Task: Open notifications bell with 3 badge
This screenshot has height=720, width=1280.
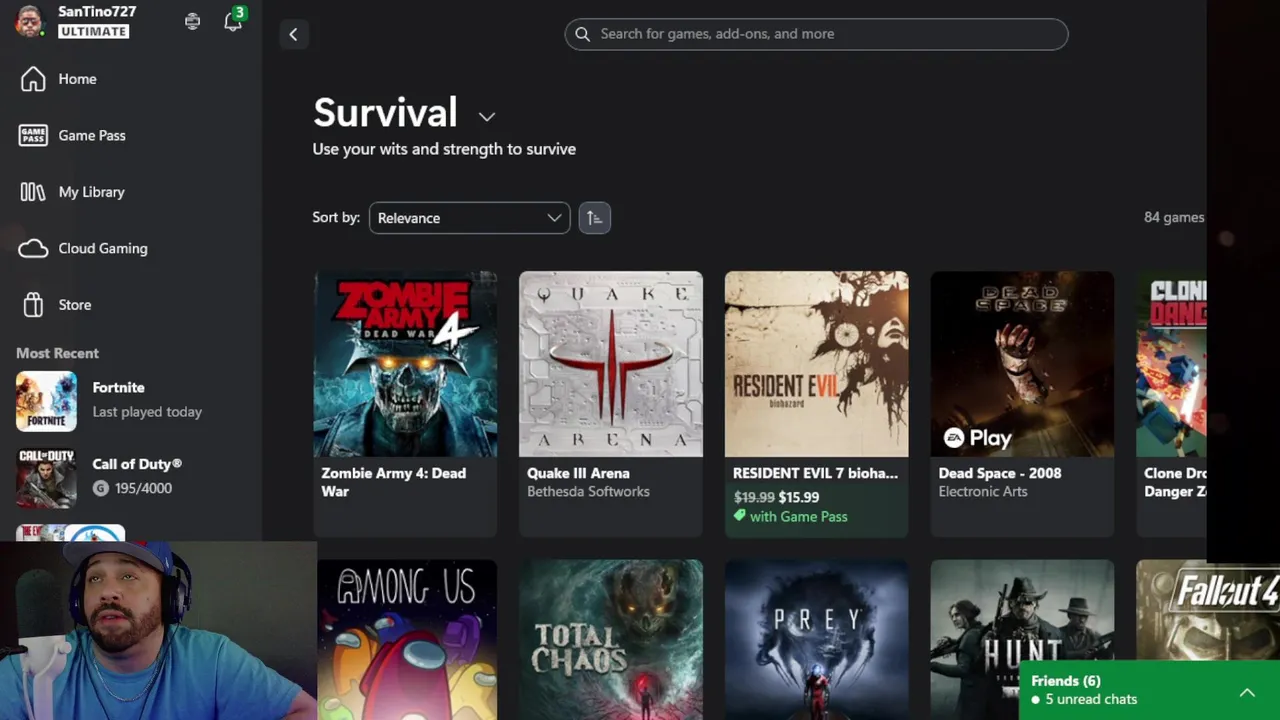Action: 233,20
